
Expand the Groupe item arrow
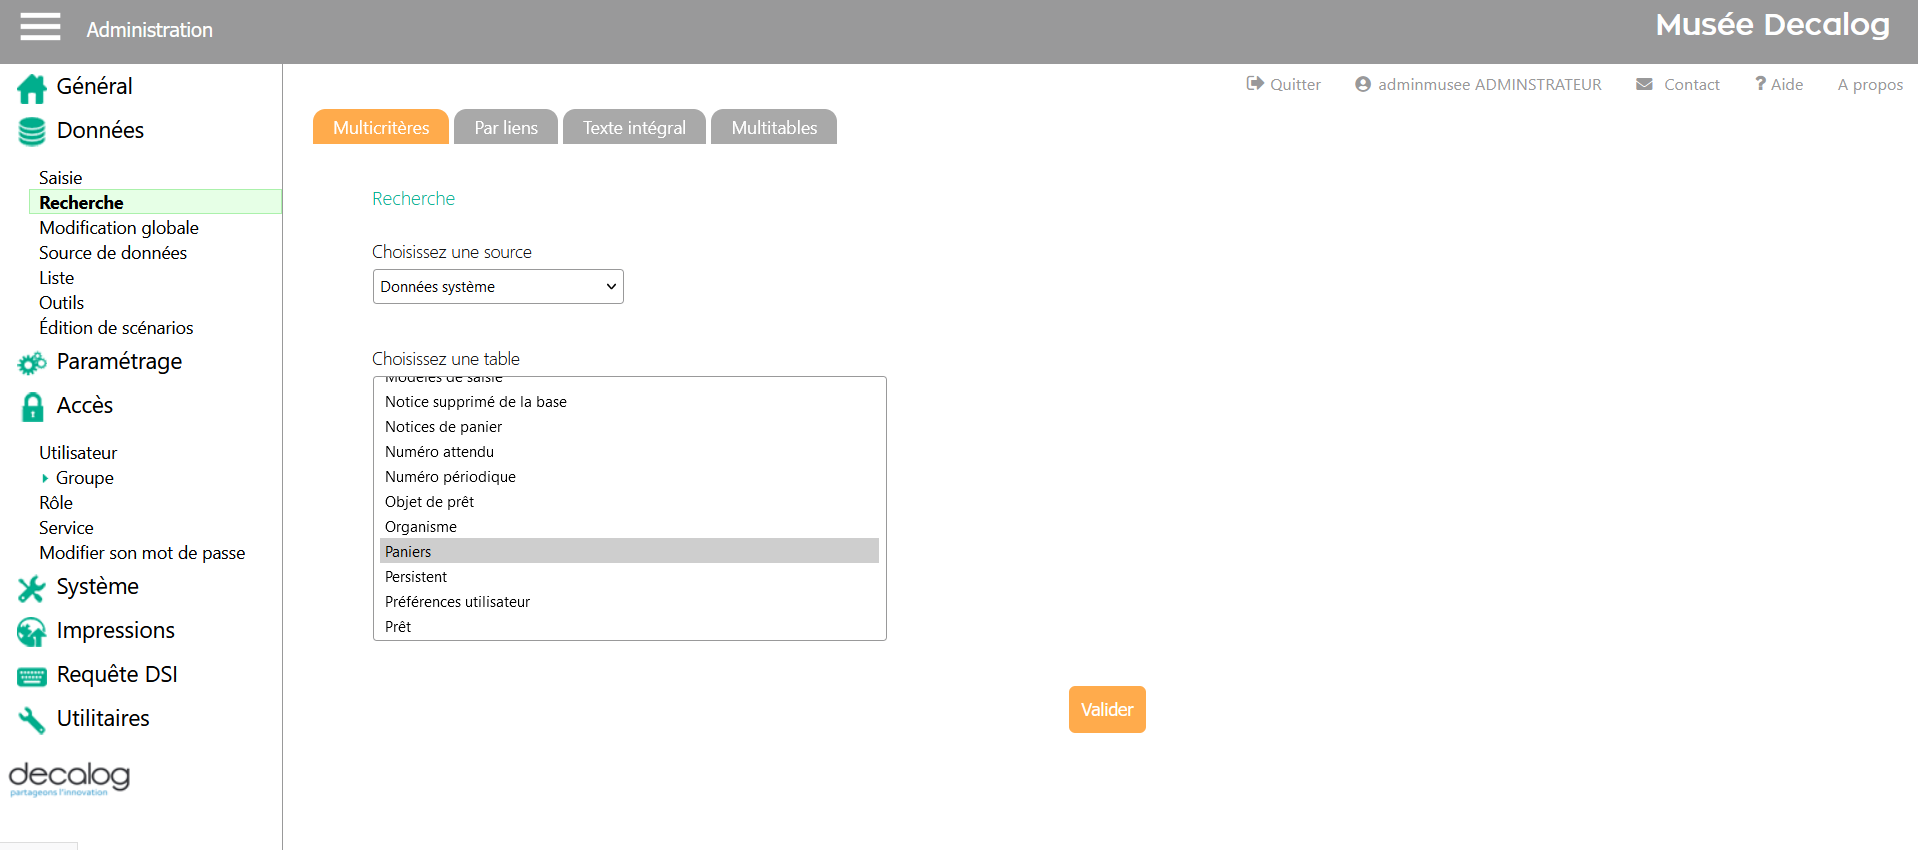(x=45, y=478)
